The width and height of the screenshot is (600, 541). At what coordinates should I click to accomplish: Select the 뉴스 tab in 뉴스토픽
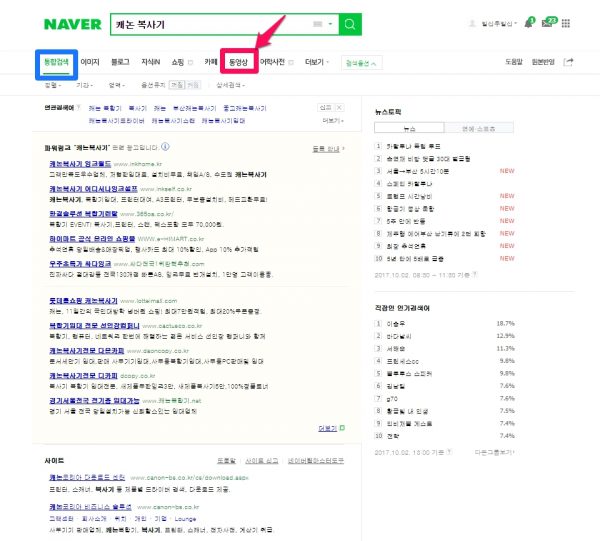[x=409, y=128]
